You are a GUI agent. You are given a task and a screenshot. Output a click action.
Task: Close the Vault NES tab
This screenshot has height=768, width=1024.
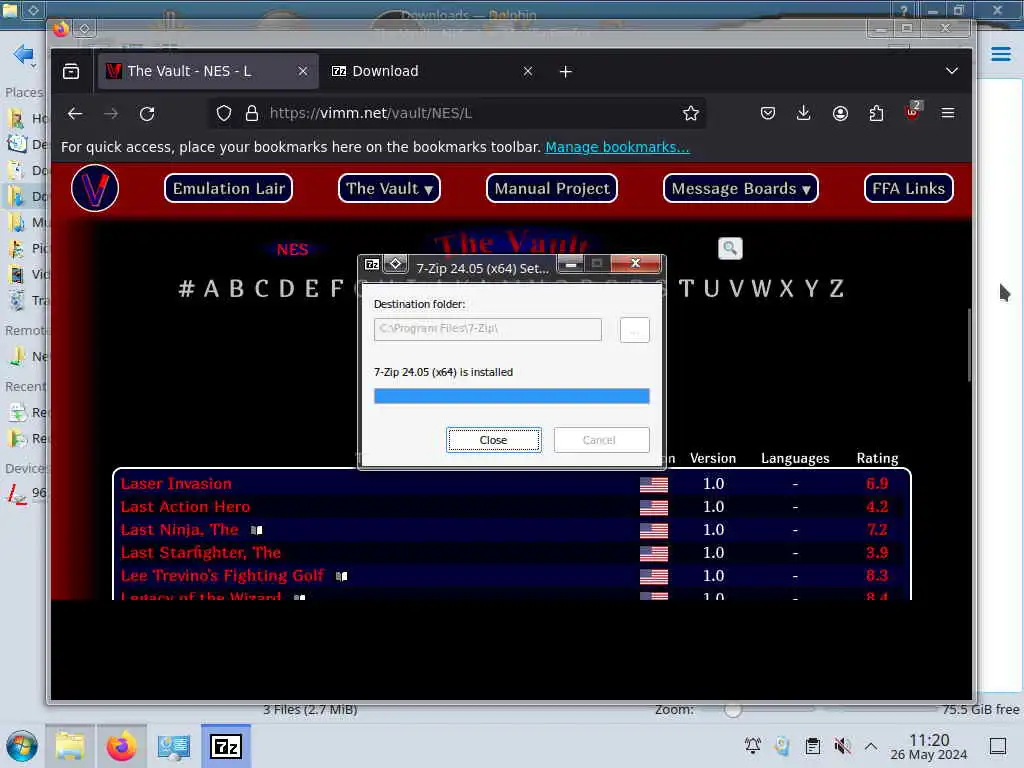303,71
